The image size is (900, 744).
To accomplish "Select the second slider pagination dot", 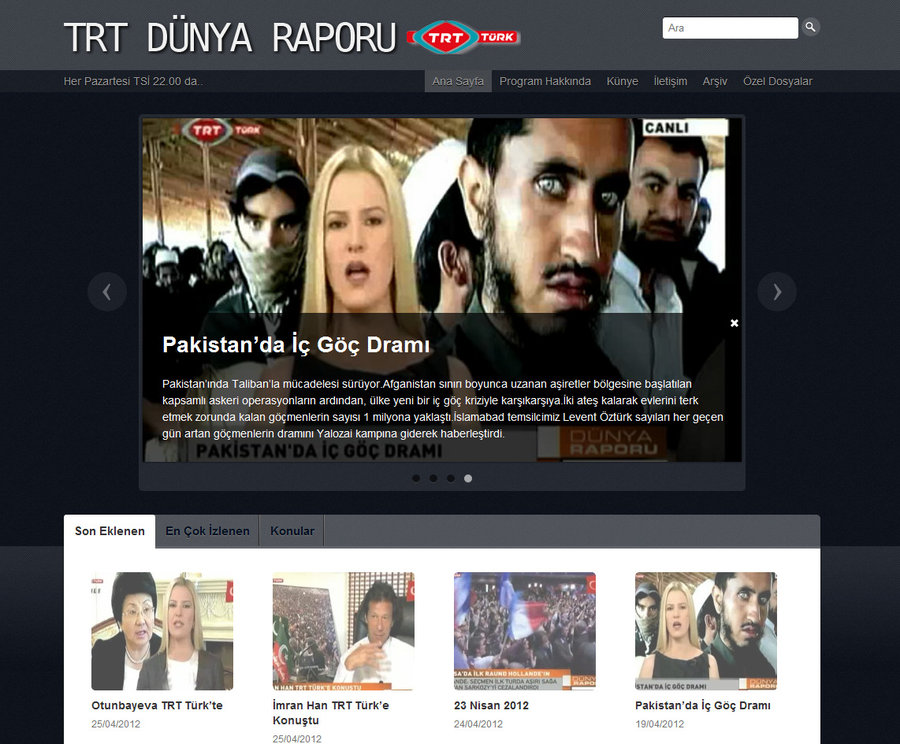I will point(433,478).
